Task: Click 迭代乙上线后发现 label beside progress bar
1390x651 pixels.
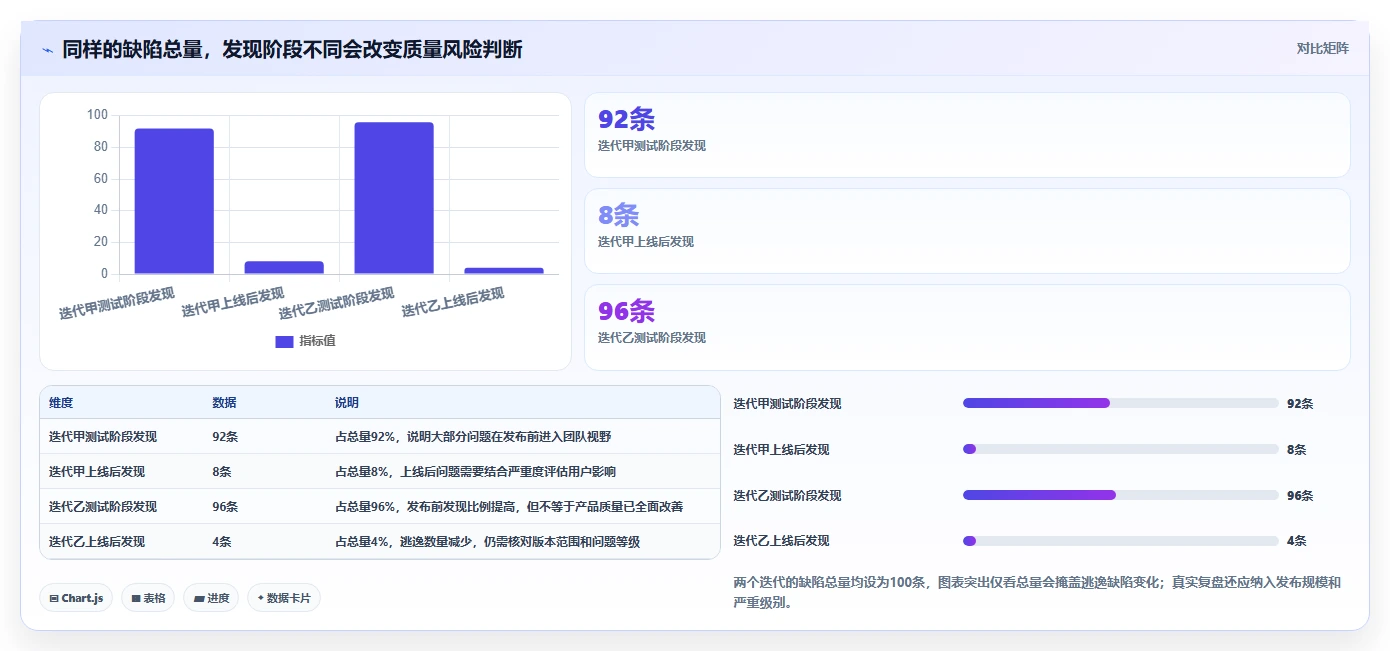Action: 781,541
